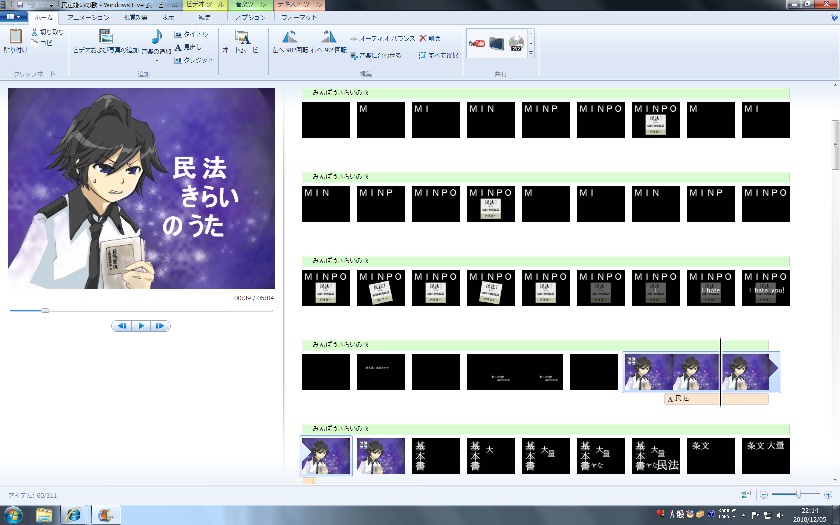Insert a Title clip
Screen dimensions: 840x525
(x=191, y=34)
